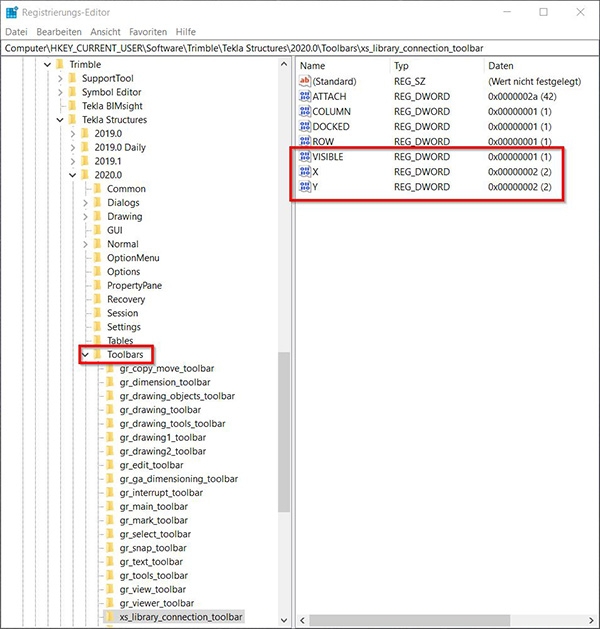Click the (Standard) string value icon
600x629 pixels.
305,81
